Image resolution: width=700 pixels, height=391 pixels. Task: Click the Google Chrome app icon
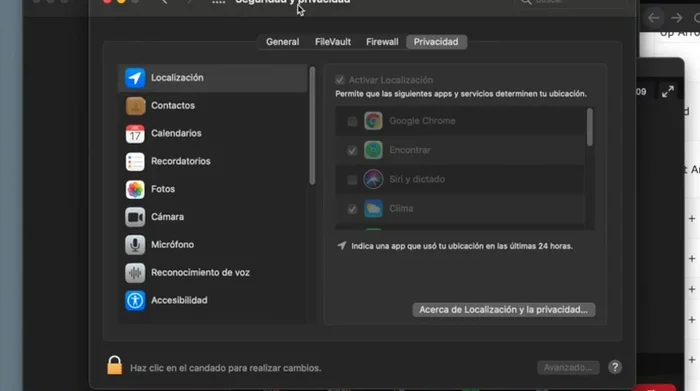pos(373,121)
